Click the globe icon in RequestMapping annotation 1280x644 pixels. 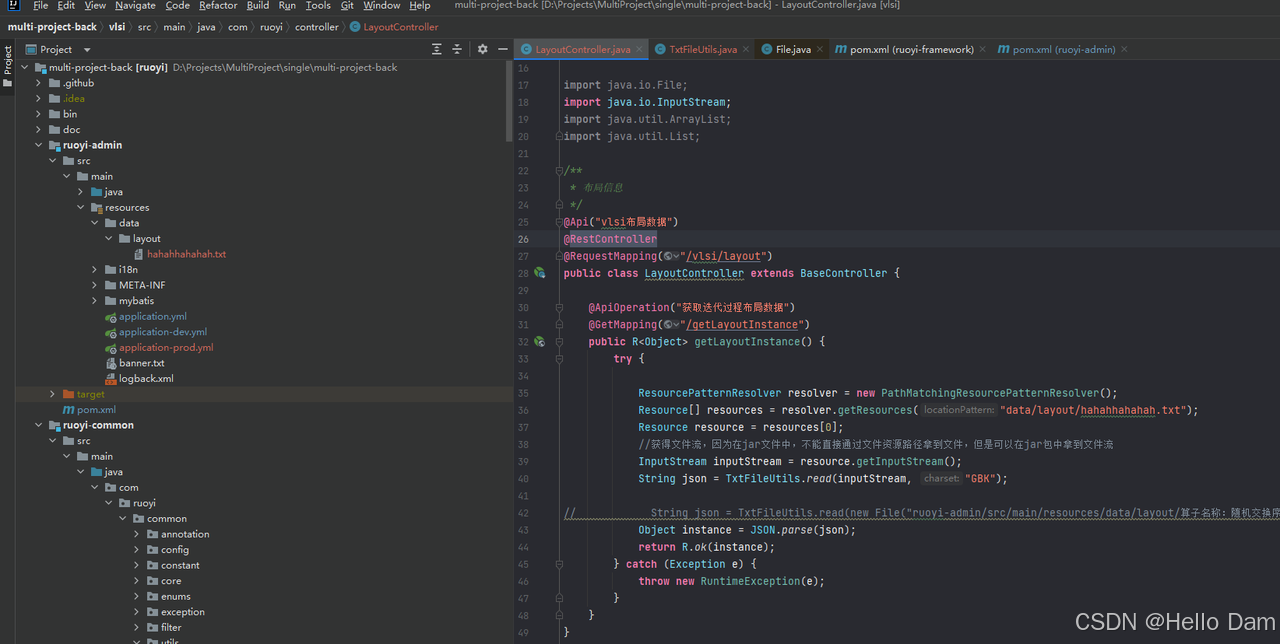point(669,256)
